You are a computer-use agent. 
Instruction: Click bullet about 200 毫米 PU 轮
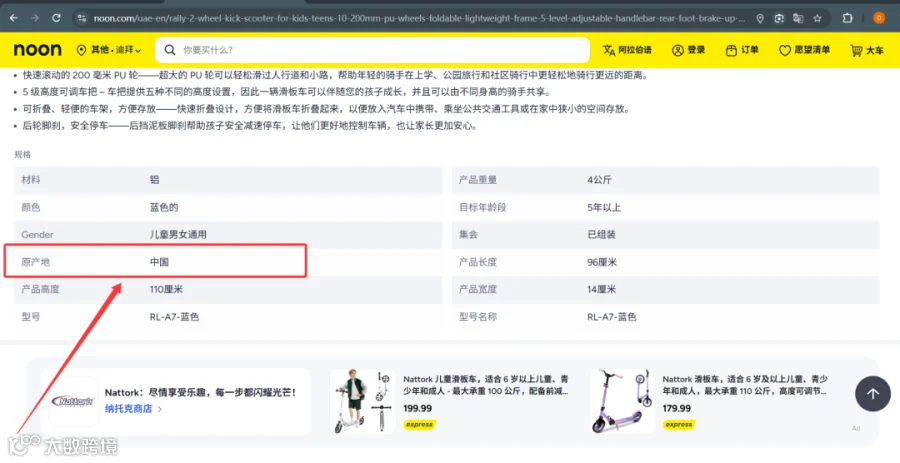click(335, 75)
